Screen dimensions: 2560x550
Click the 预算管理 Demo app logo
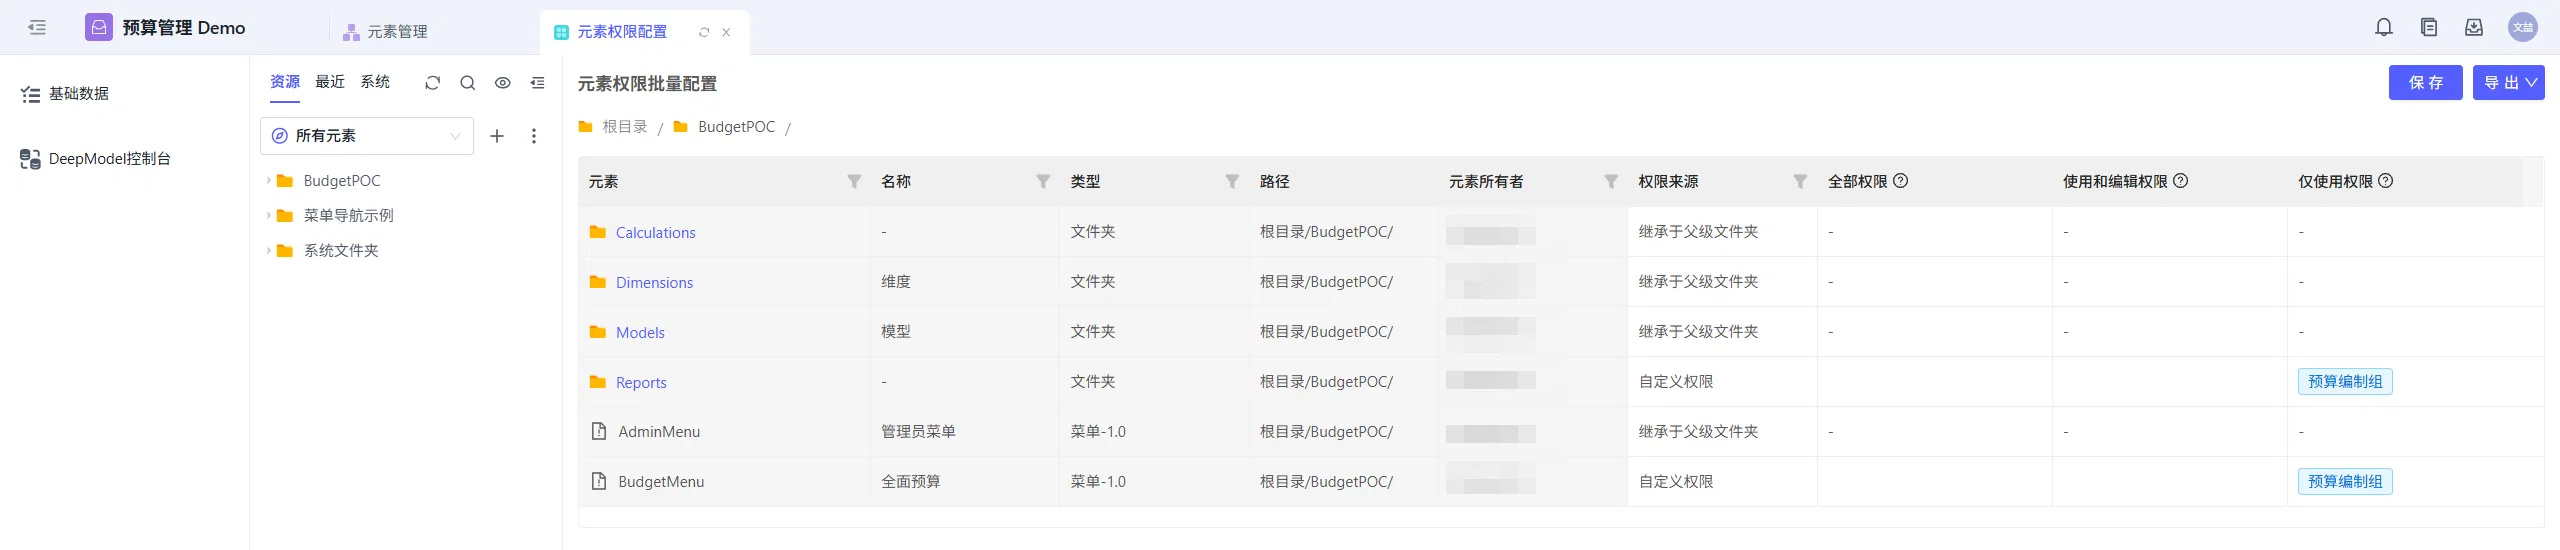coord(99,27)
